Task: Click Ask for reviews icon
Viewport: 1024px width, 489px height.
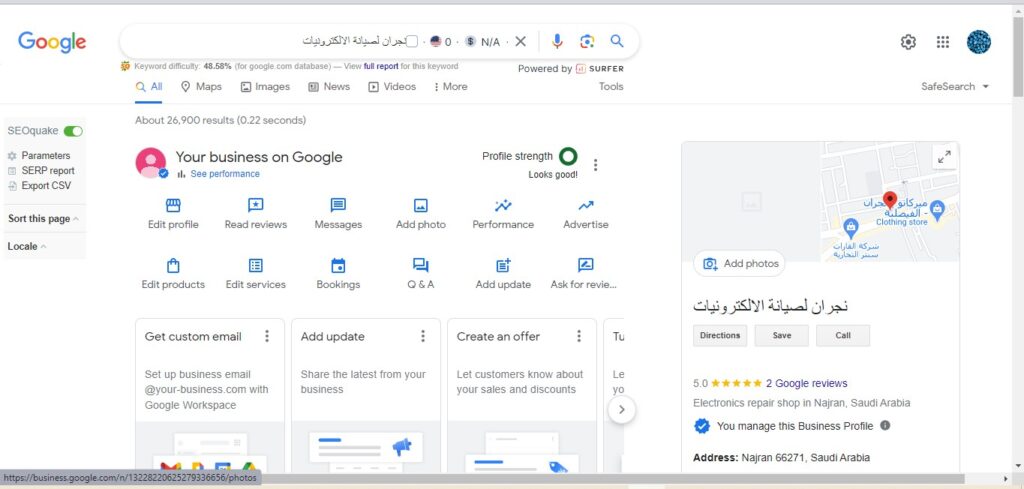Action: [586, 266]
